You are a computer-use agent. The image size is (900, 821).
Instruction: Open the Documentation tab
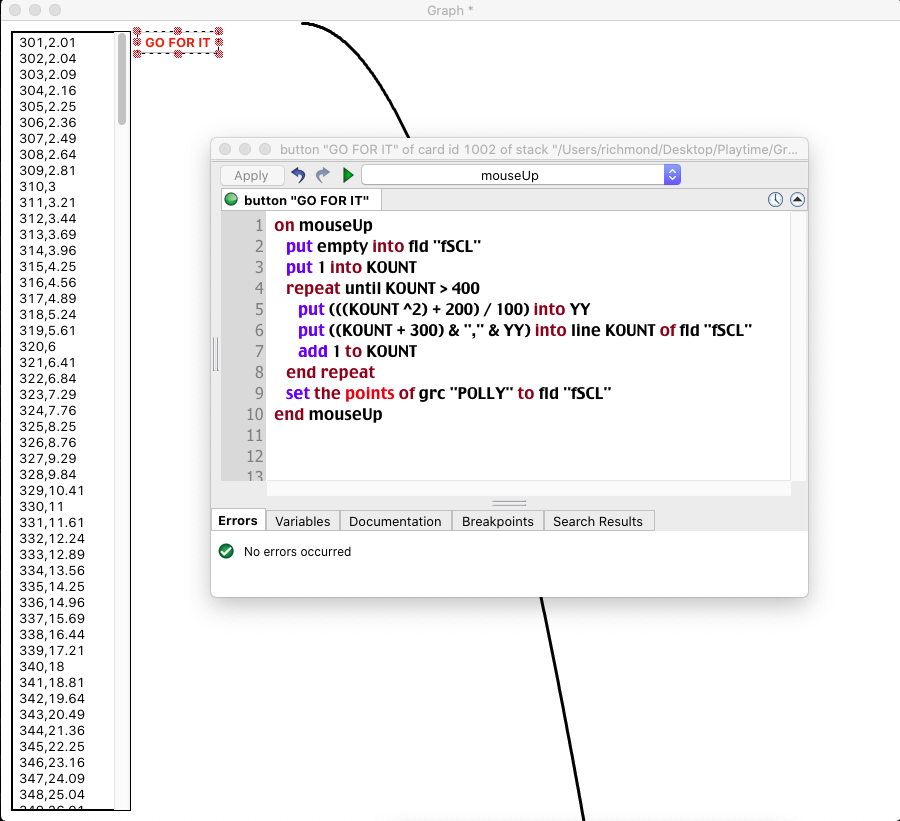(x=395, y=521)
